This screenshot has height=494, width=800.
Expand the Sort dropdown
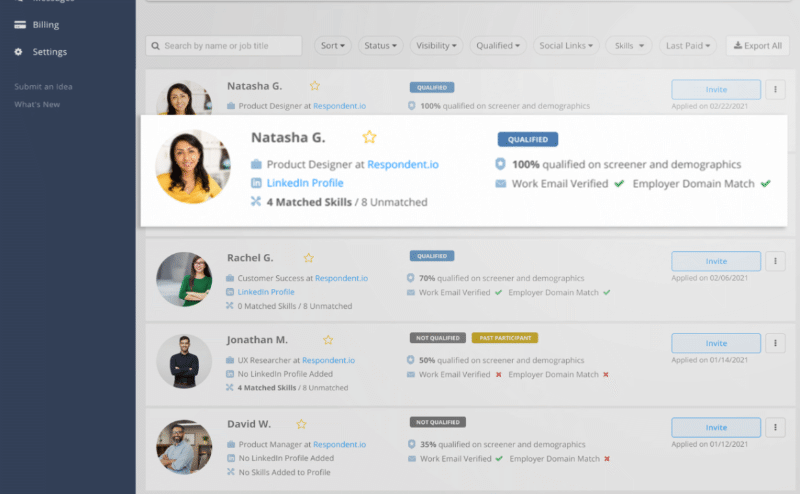(333, 45)
